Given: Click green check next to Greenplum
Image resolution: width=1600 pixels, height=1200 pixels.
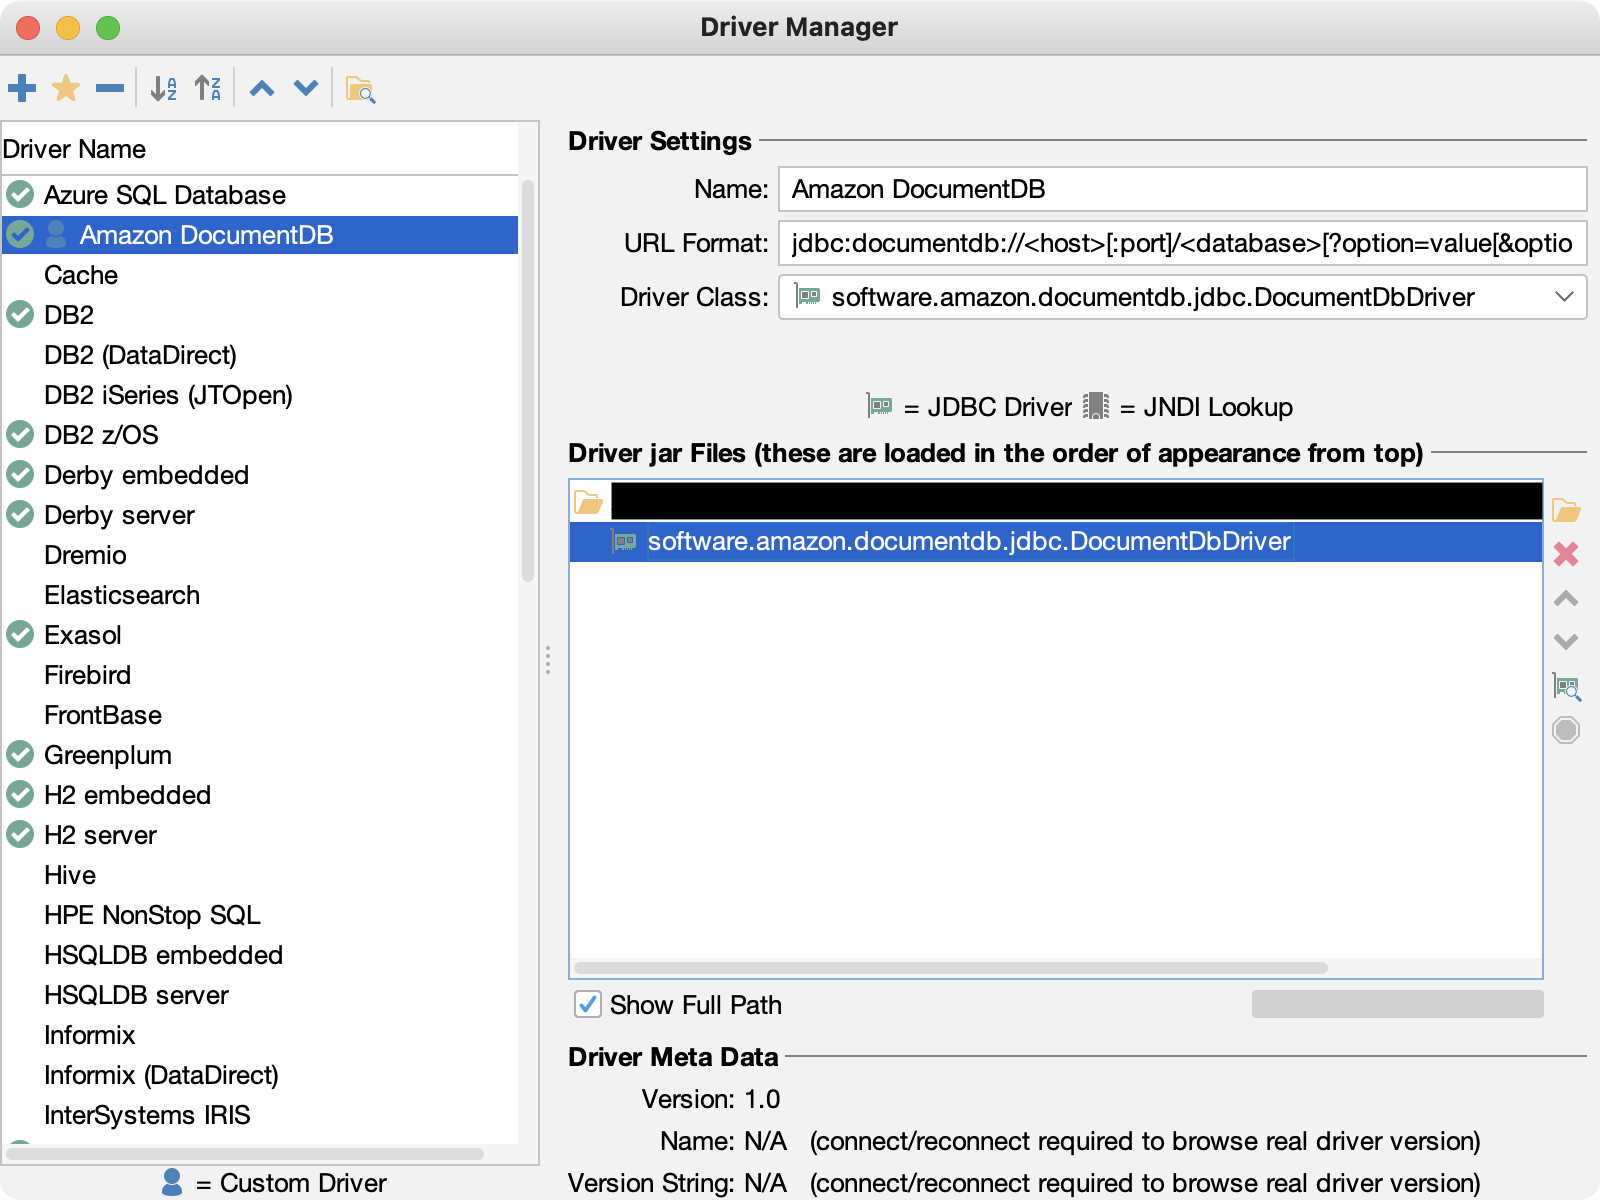Looking at the screenshot, I should pyautogui.click(x=20, y=754).
